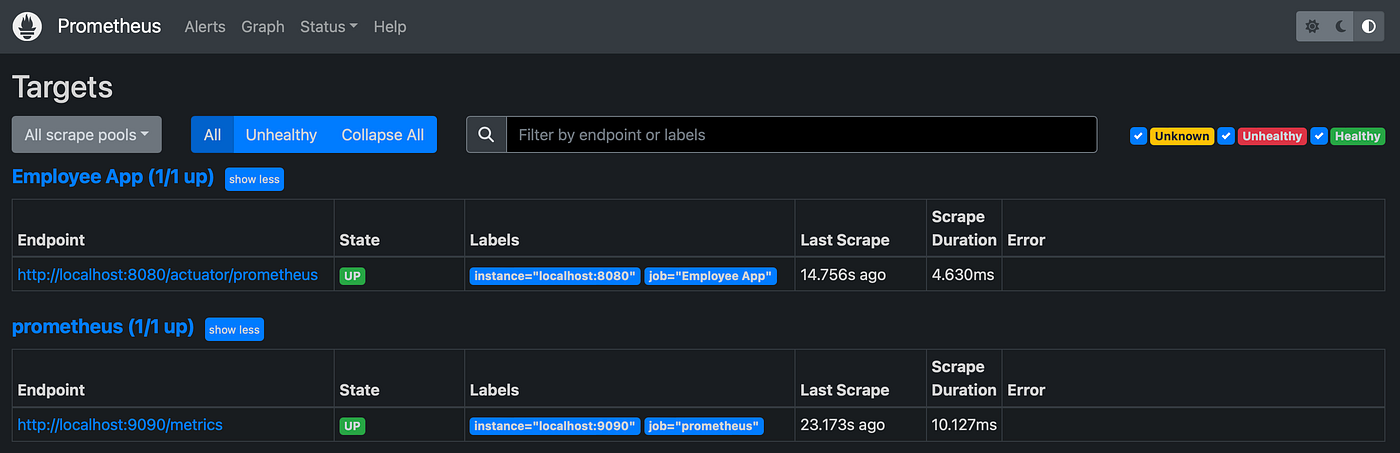1400x453 pixels.
Task: Open the All scrape pools dropdown
Action: pos(86,135)
